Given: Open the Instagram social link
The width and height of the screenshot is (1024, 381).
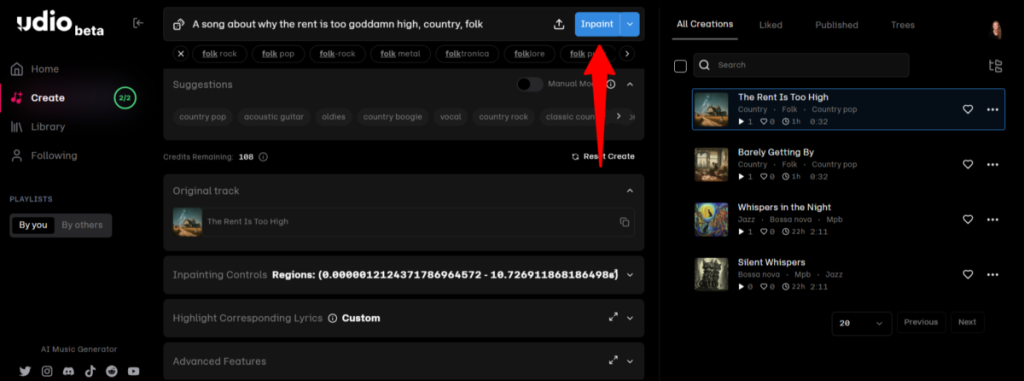Looking at the screenshot, I should [x=47, y=371].
